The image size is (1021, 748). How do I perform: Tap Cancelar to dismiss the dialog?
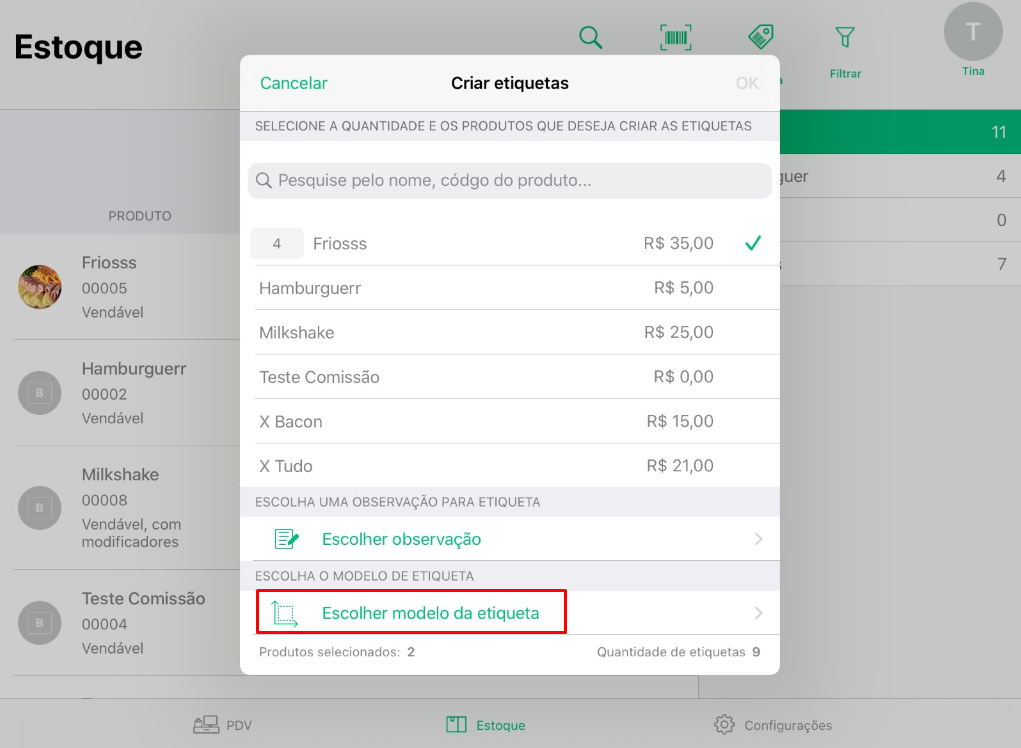(294, 83)
